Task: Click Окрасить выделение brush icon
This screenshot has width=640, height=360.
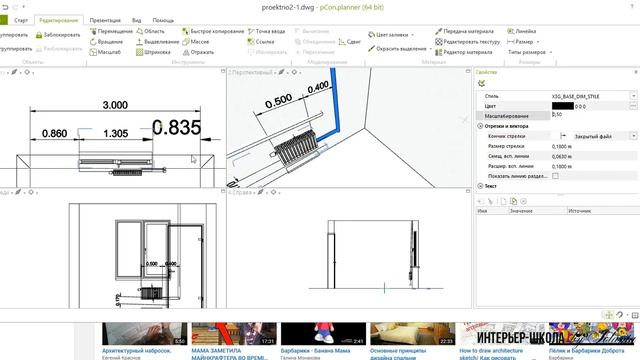Action: 371,49
